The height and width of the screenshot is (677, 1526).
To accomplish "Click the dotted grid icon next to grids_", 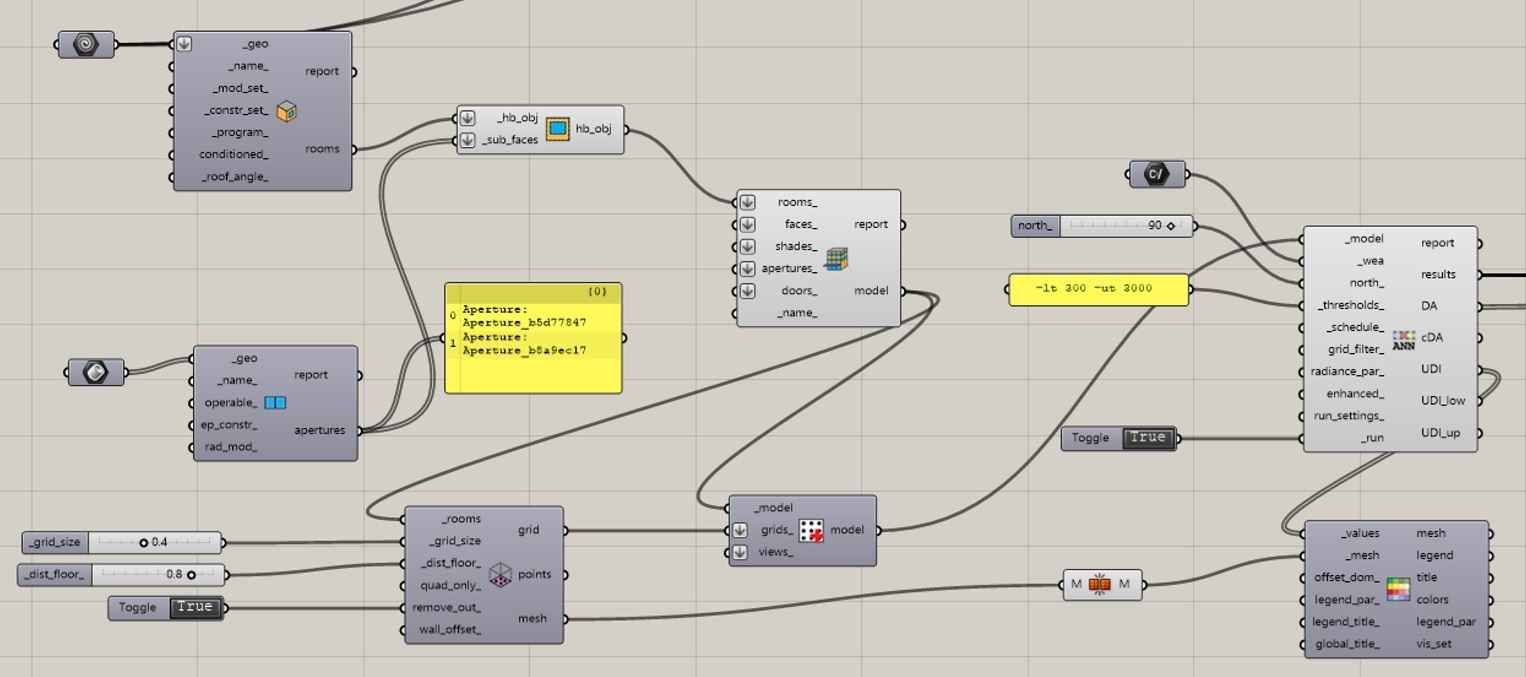I will coord(811,530).
